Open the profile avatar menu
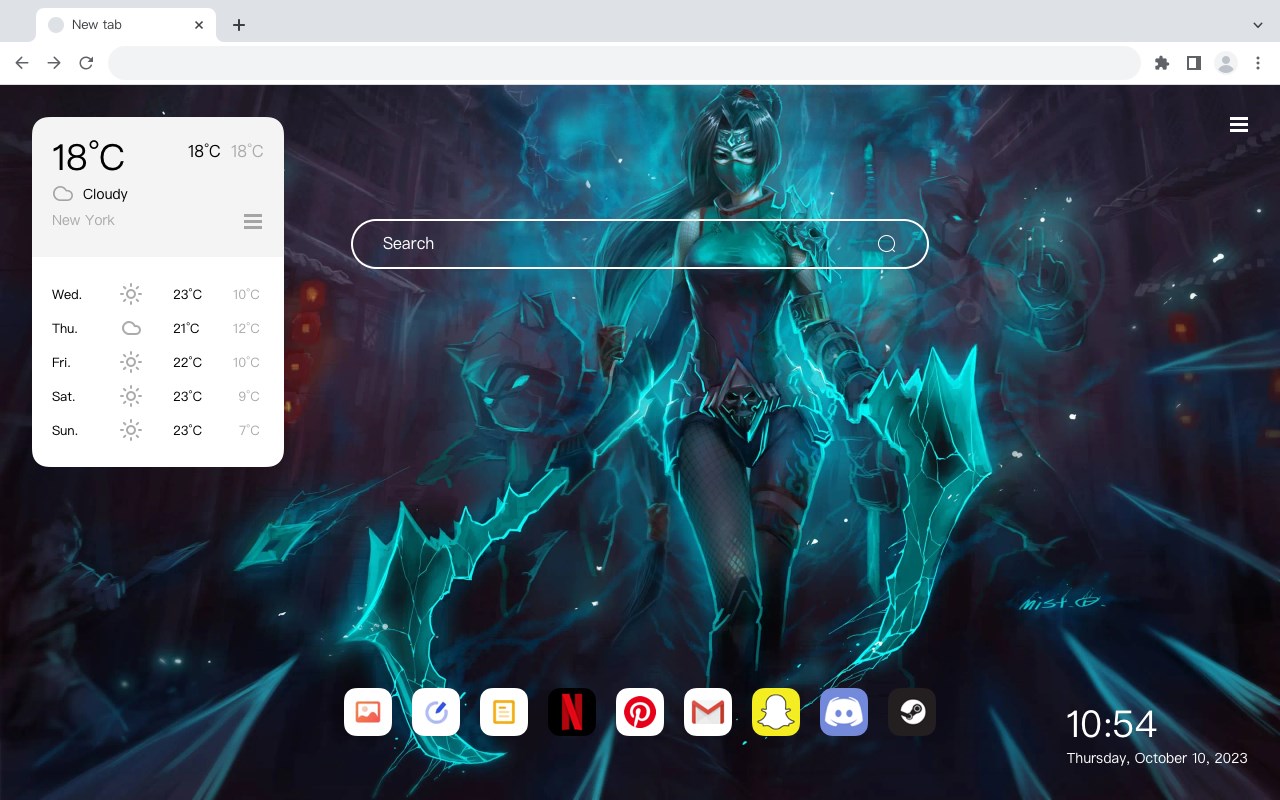This screenshot has width=1280, height=800. 1226,63
